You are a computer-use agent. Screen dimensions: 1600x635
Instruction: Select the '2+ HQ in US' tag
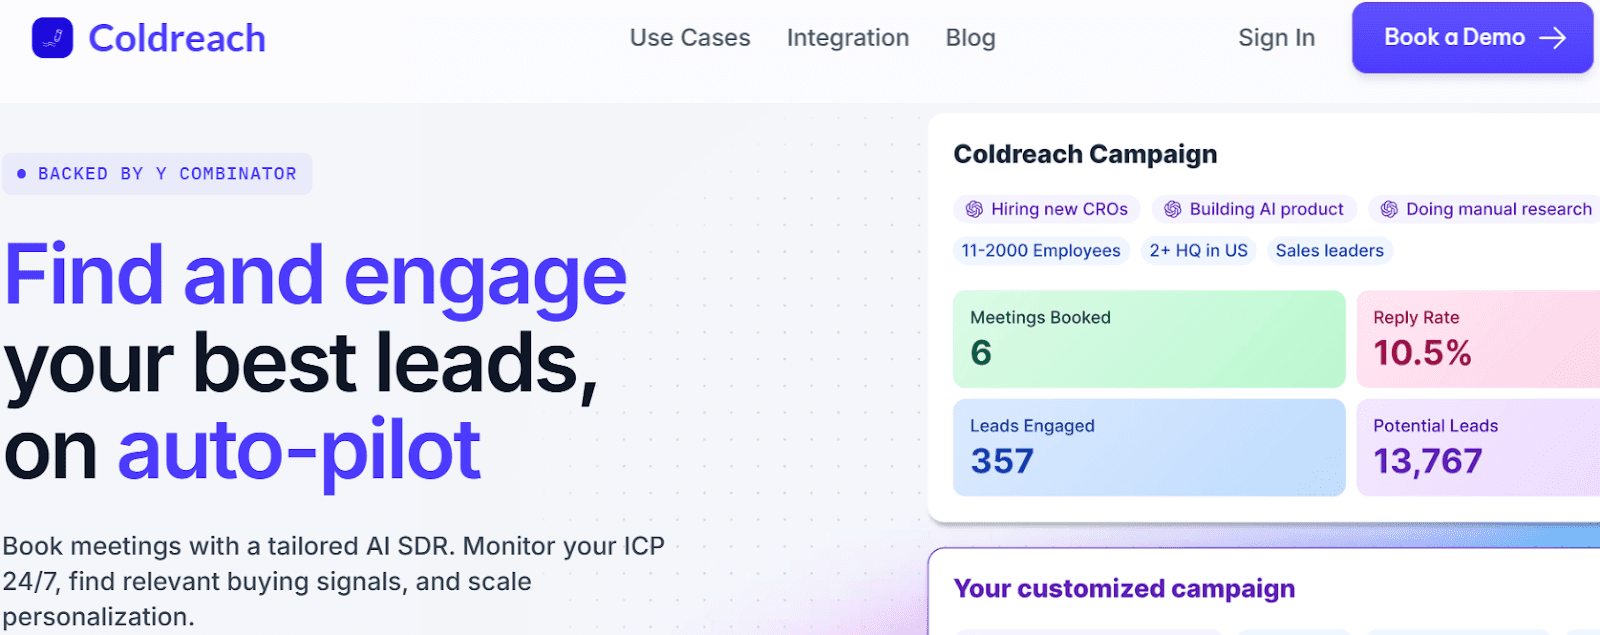pos(1197,250)
